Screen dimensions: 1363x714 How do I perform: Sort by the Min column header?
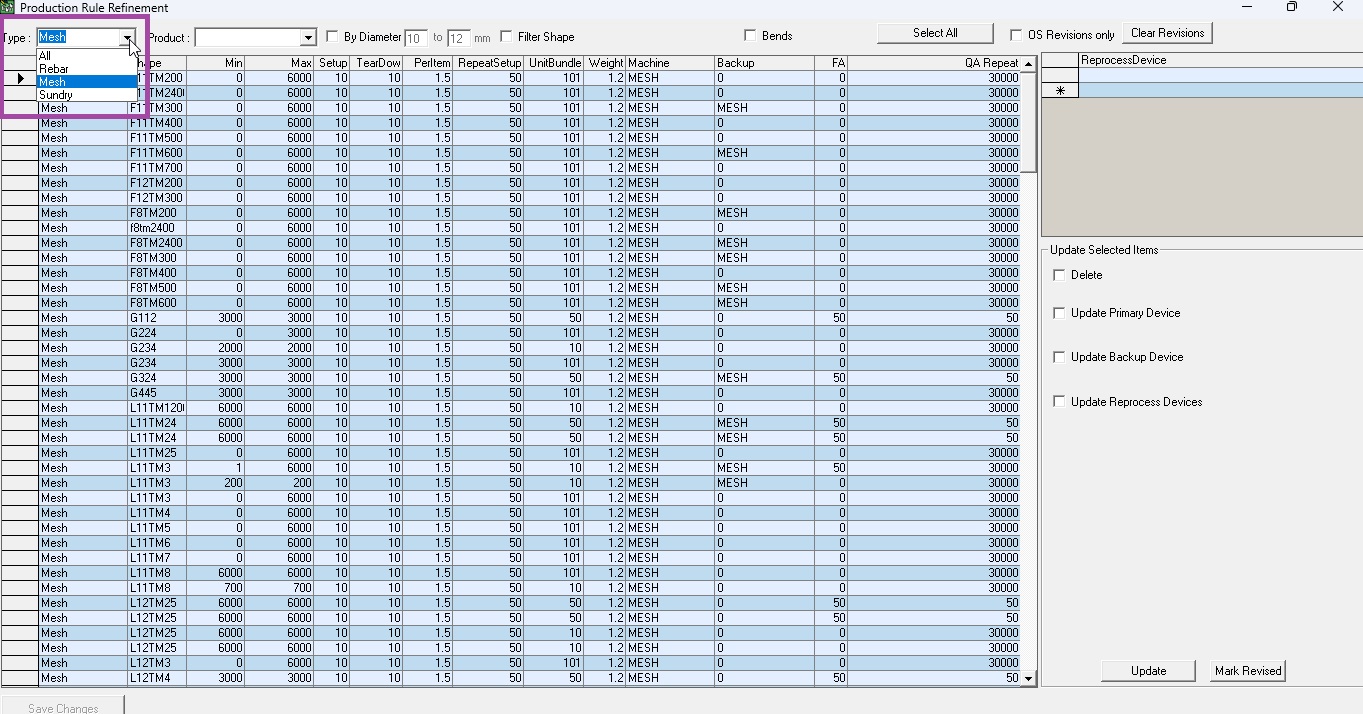(x=216, y=63)
